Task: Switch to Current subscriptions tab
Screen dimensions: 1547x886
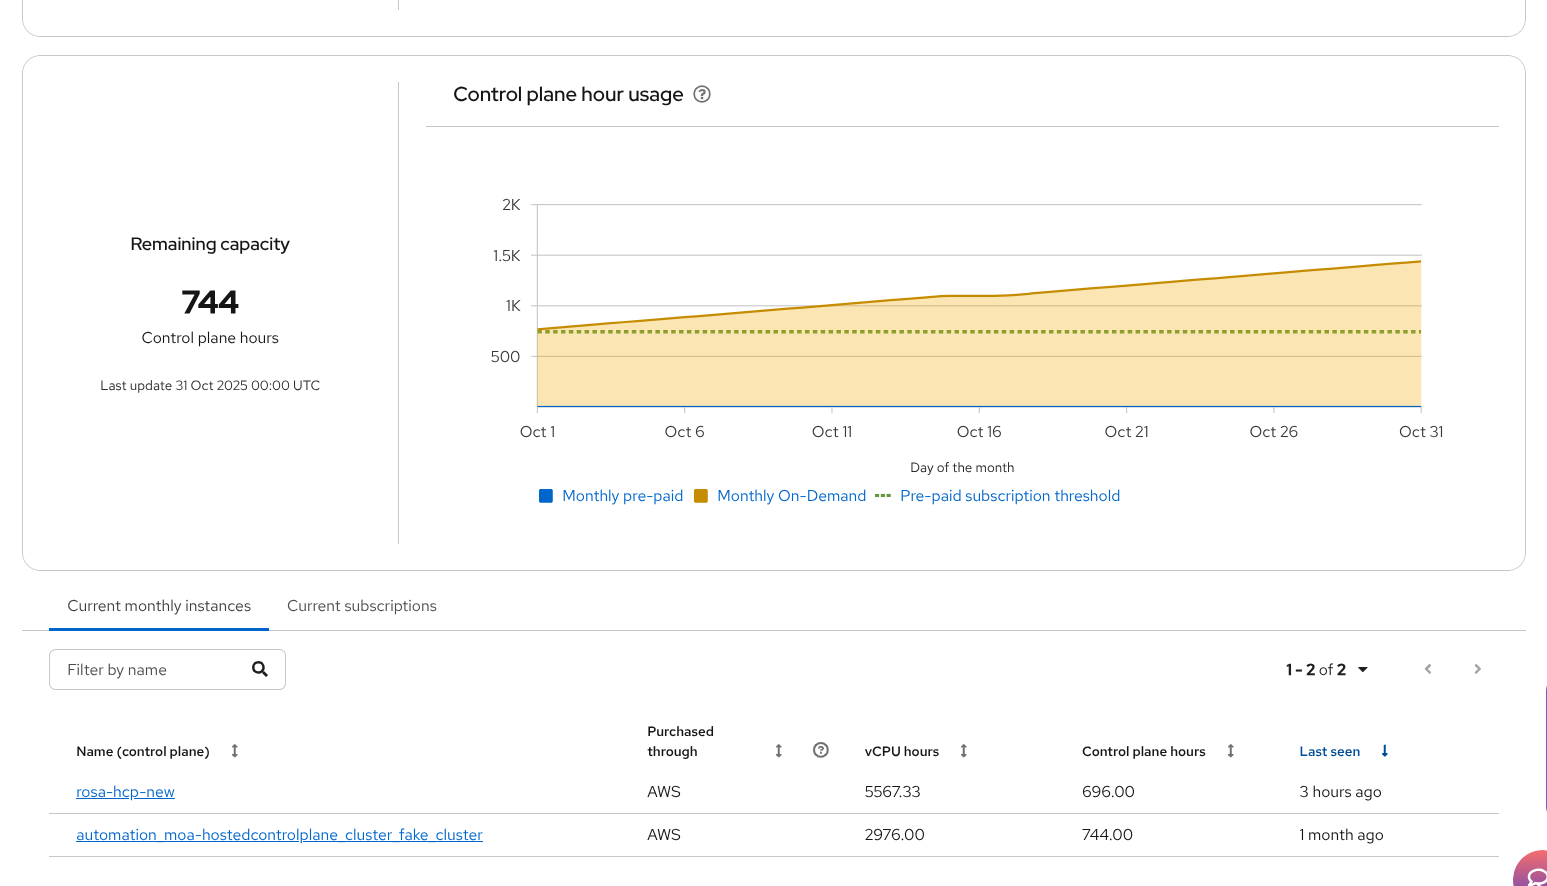Action: point(361,606)
